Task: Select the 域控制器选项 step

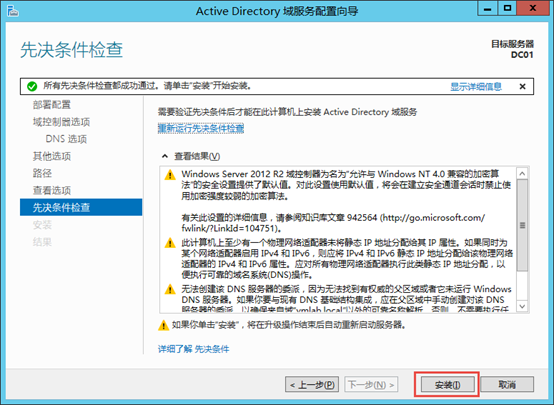Action: click(x=61, y=122)
